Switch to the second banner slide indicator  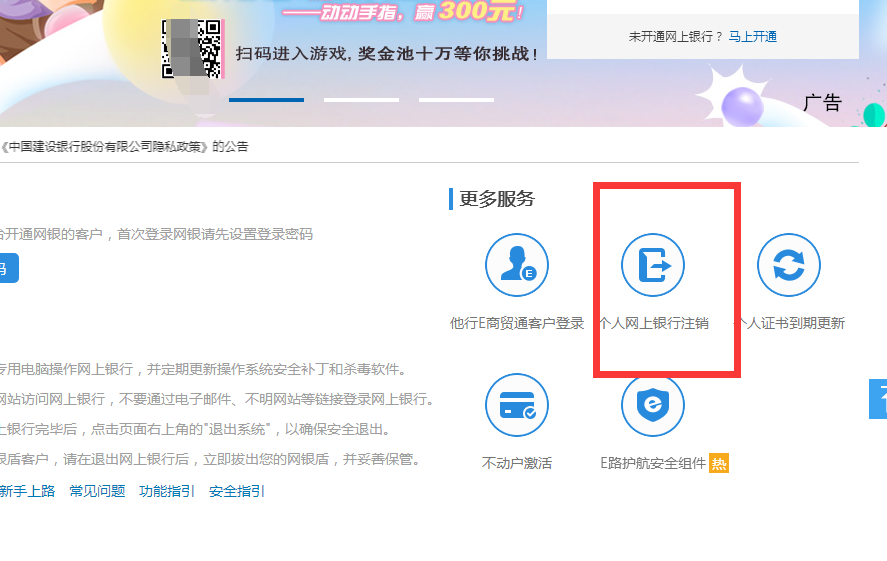[x=361, y=100]
